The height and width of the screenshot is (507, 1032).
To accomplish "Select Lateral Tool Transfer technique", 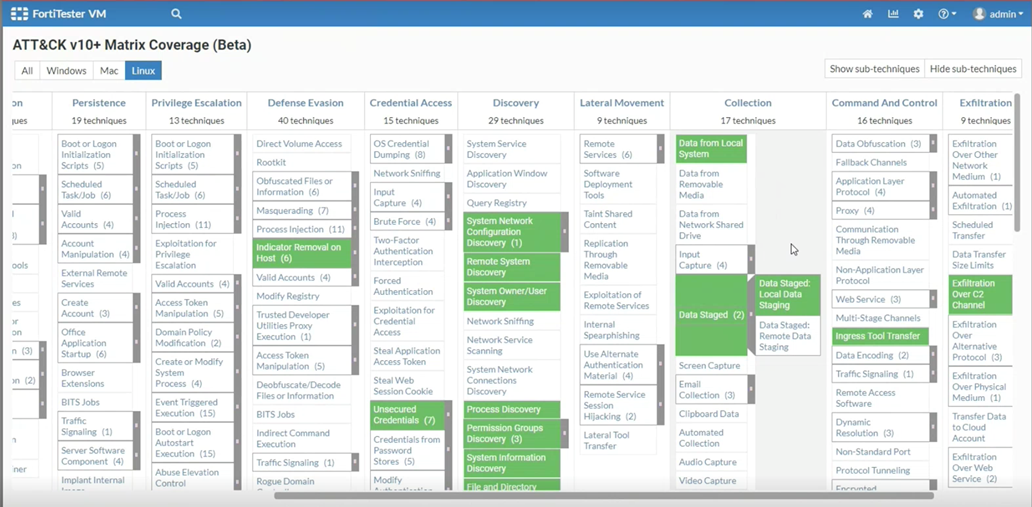I will pos(618,440).
